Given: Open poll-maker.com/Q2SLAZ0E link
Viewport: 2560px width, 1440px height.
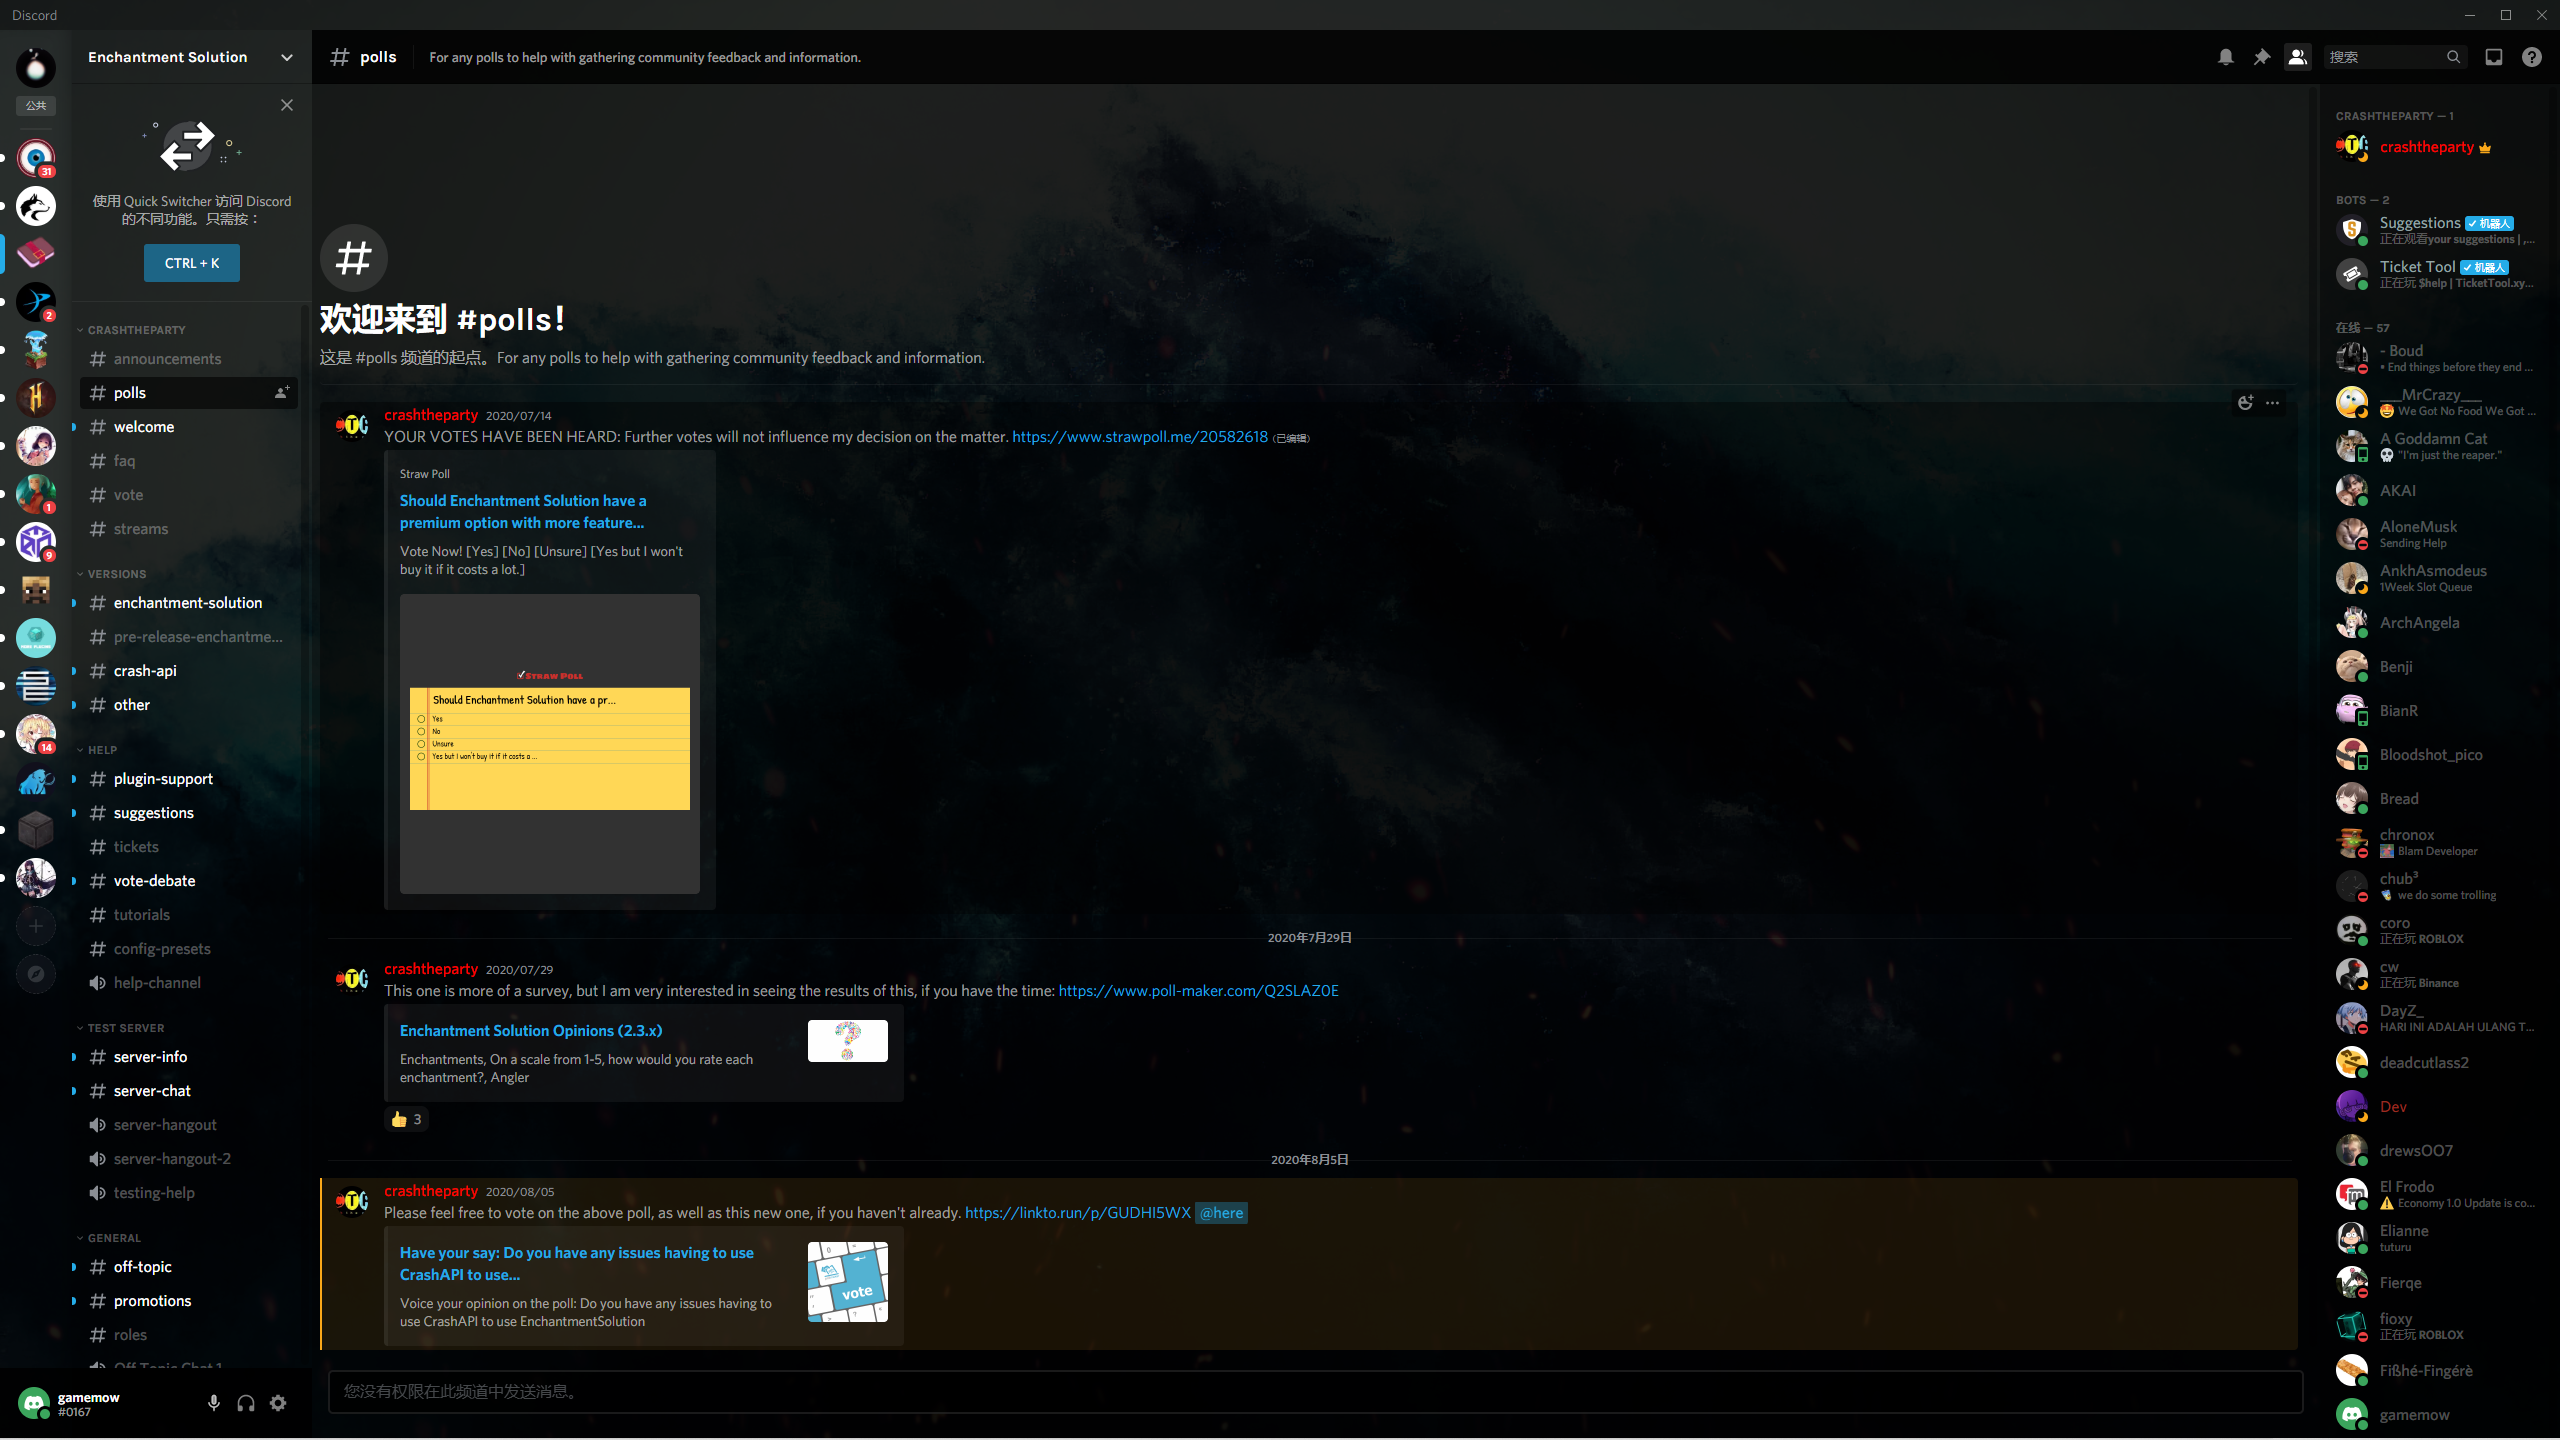Looking at the screenshot, I should click(1198, 991).
